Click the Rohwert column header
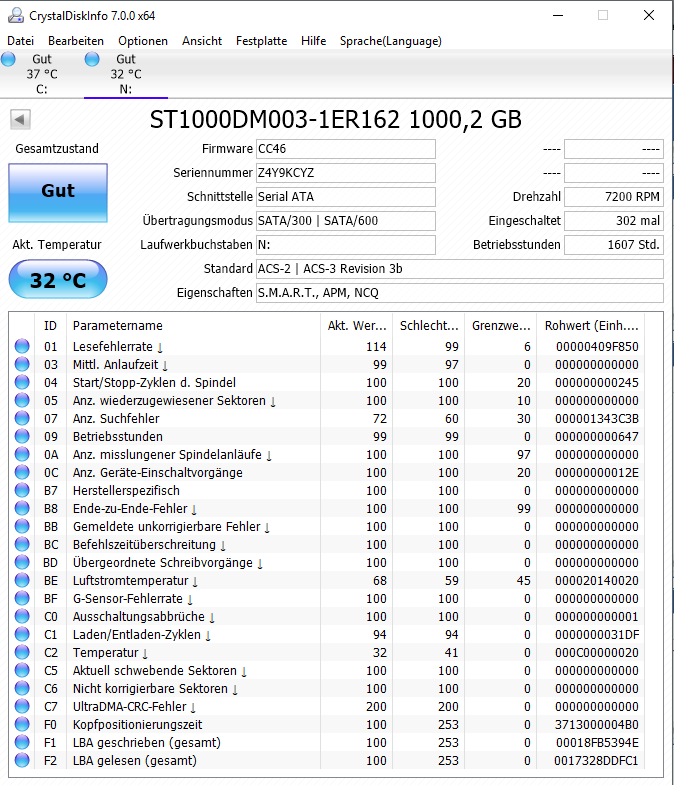674x785 pixels. pos(591,326)
